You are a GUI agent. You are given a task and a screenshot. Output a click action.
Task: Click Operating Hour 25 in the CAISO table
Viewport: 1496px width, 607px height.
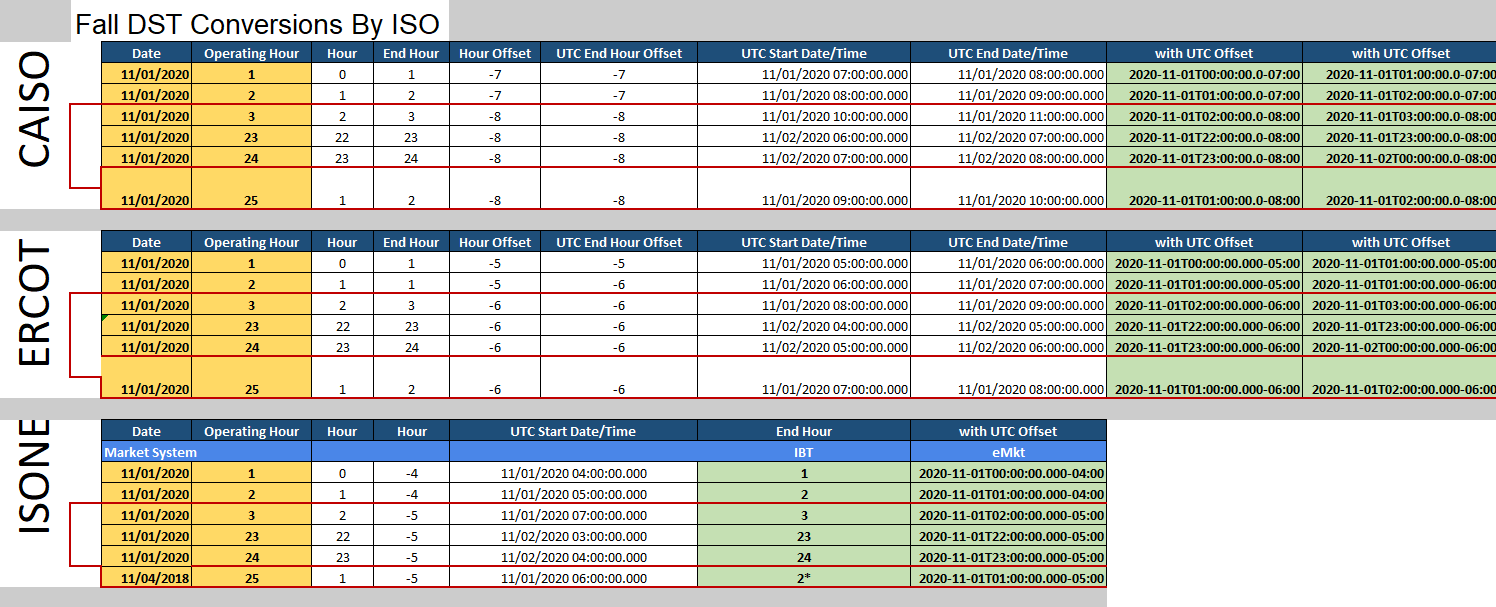[251, 188]
